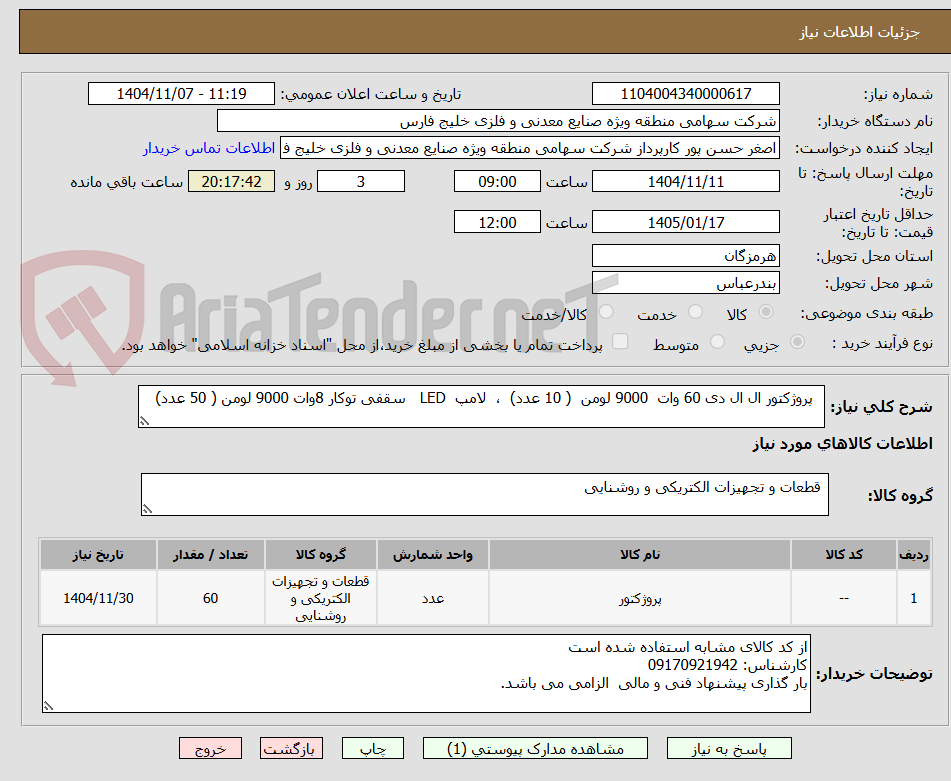Click the resize handle of گروه کالا textarea

pyautogui.click(x=147, y=509)
